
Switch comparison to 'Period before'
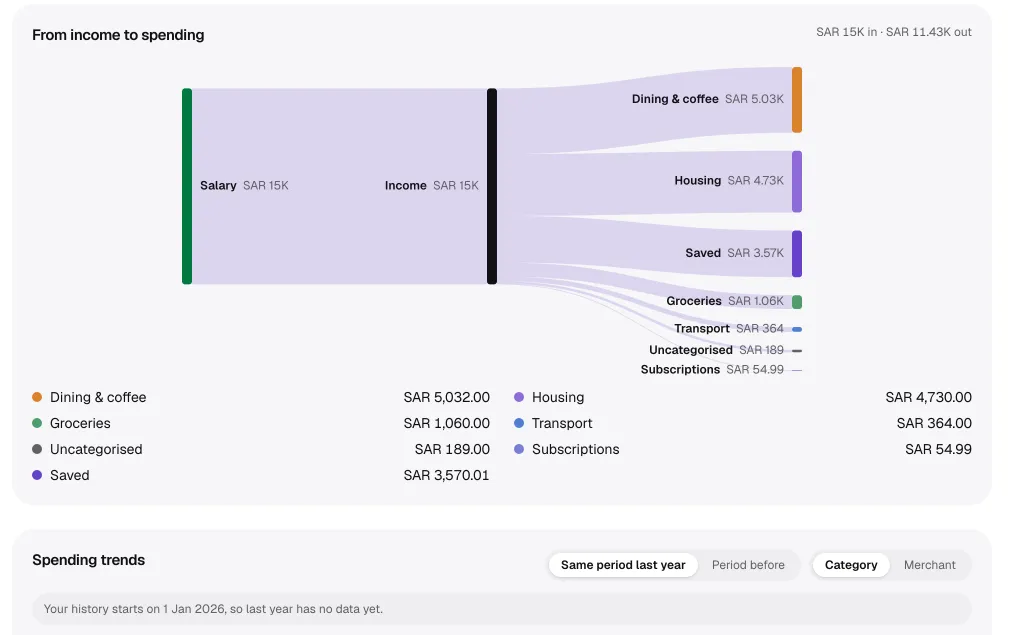point(748,565)
